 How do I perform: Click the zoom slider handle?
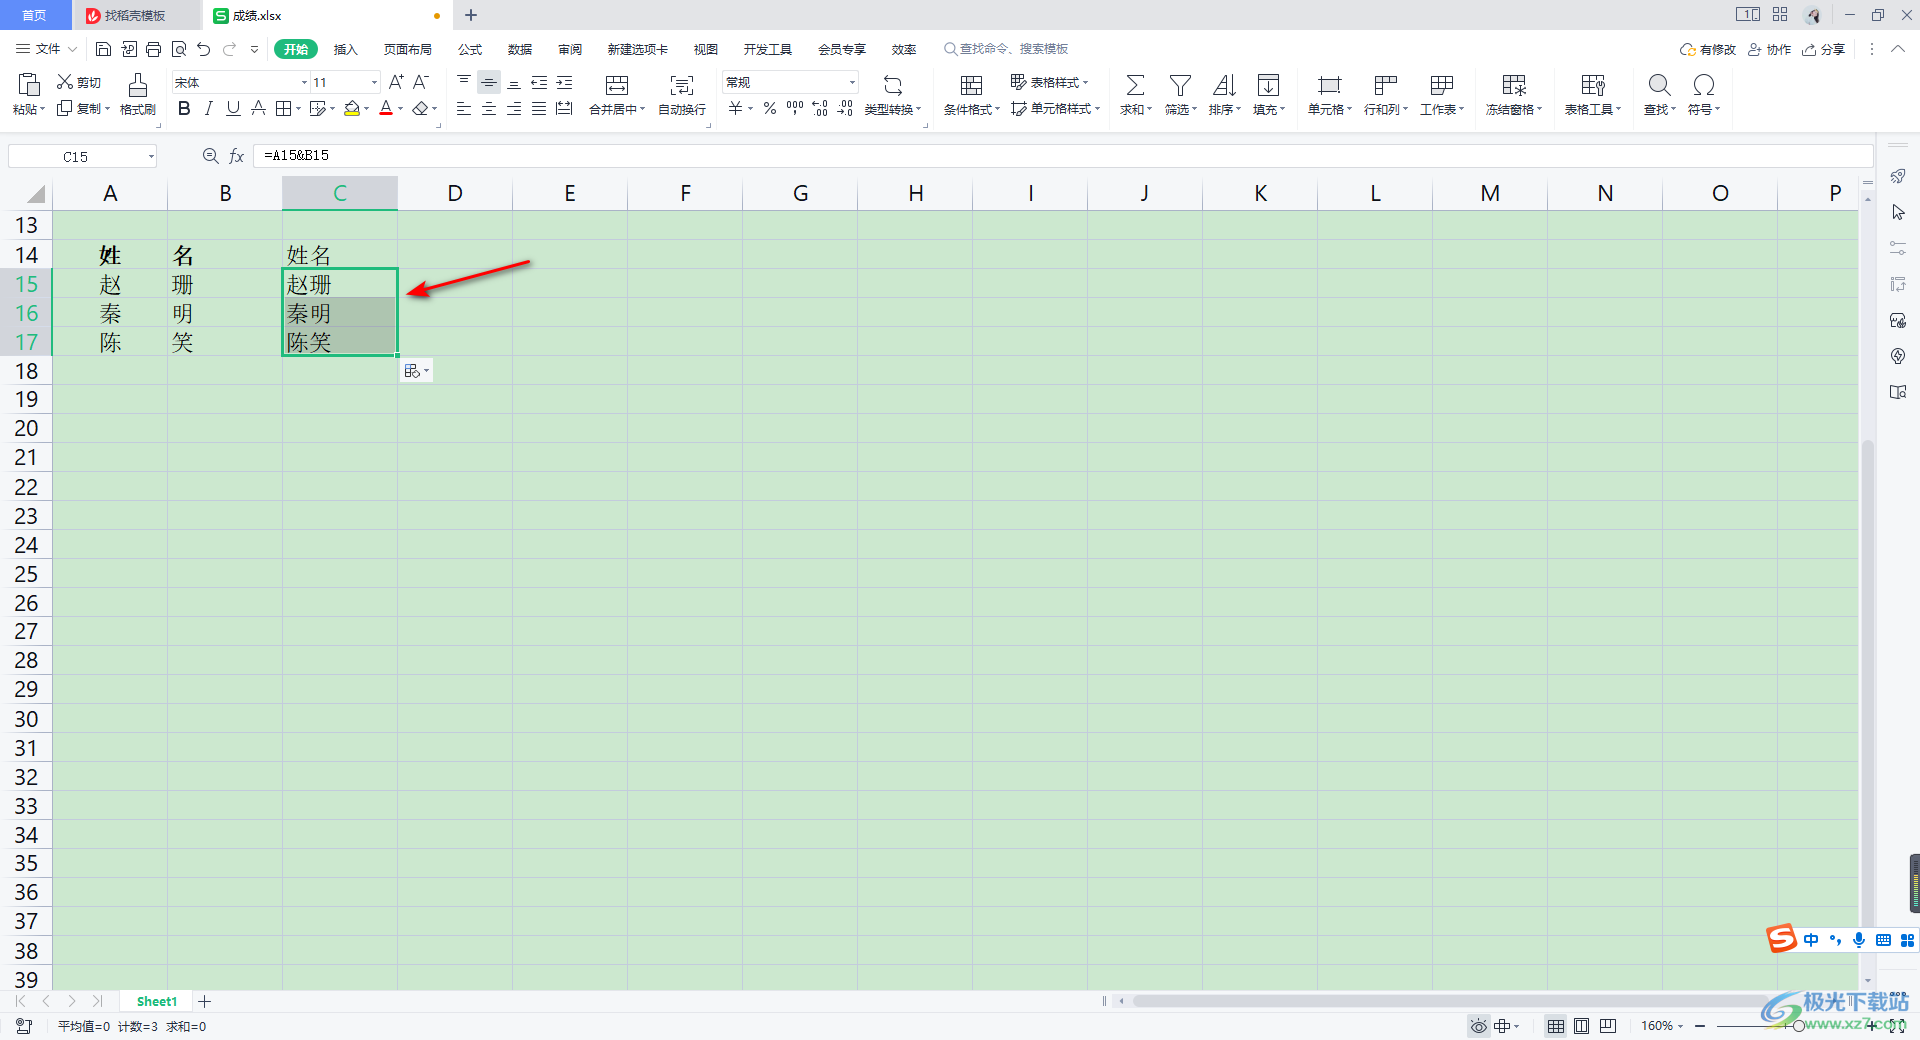(x=1798, y=1026)
